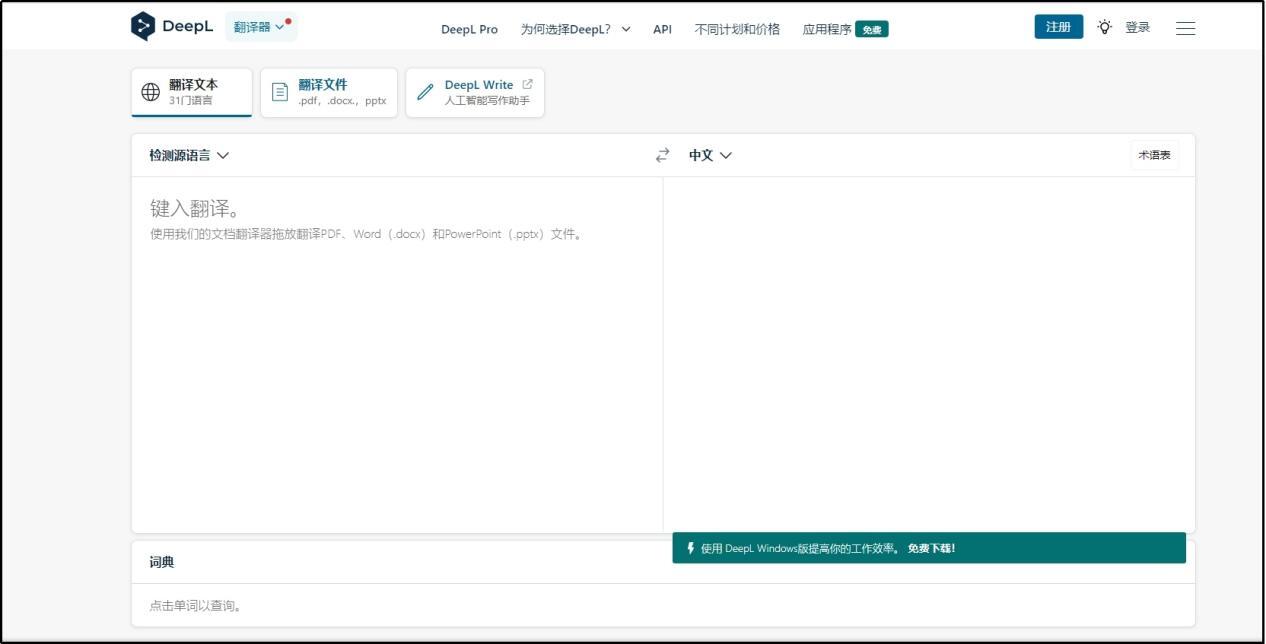
Task: Swap source and target languages
Action: point(662,155)
